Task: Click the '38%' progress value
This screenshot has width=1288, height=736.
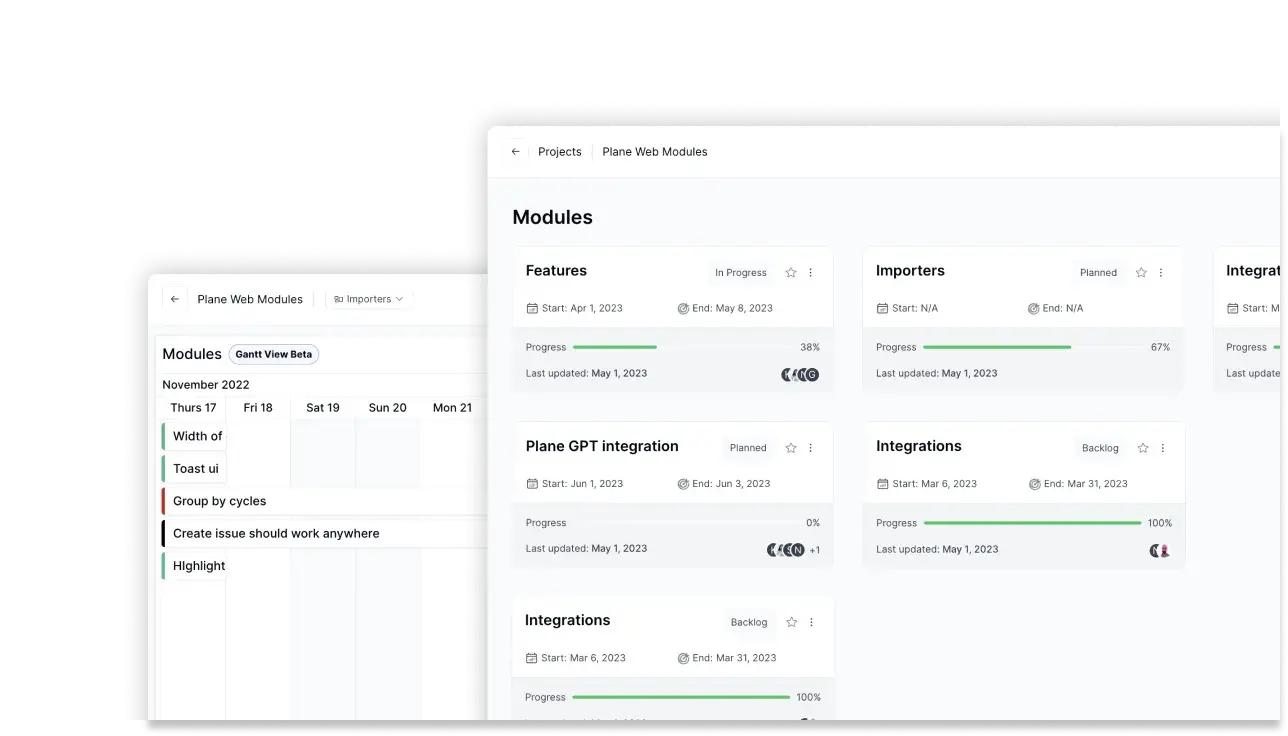Action: [x=810, y=348]
